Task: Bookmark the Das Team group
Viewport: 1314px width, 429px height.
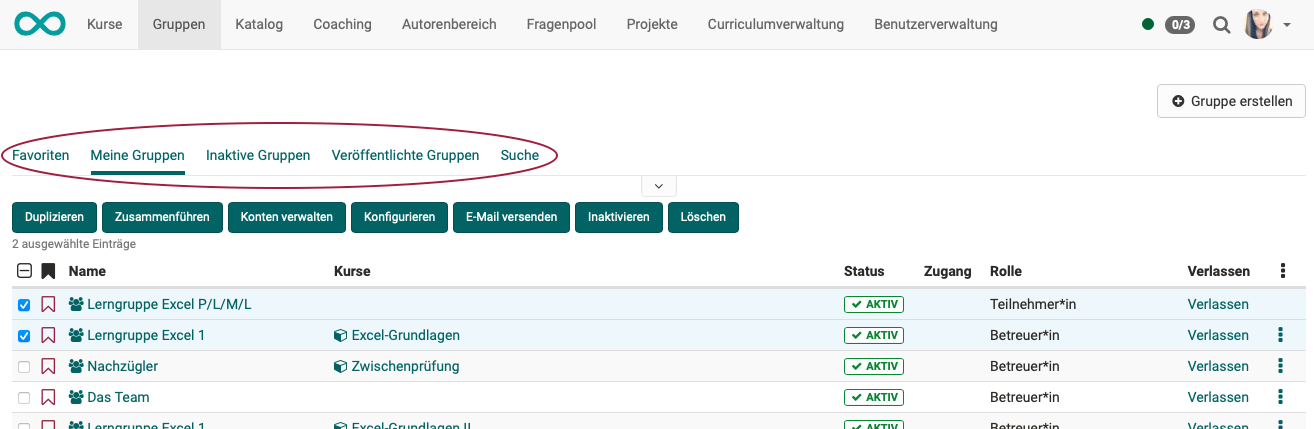Action: tap(48, 397)
